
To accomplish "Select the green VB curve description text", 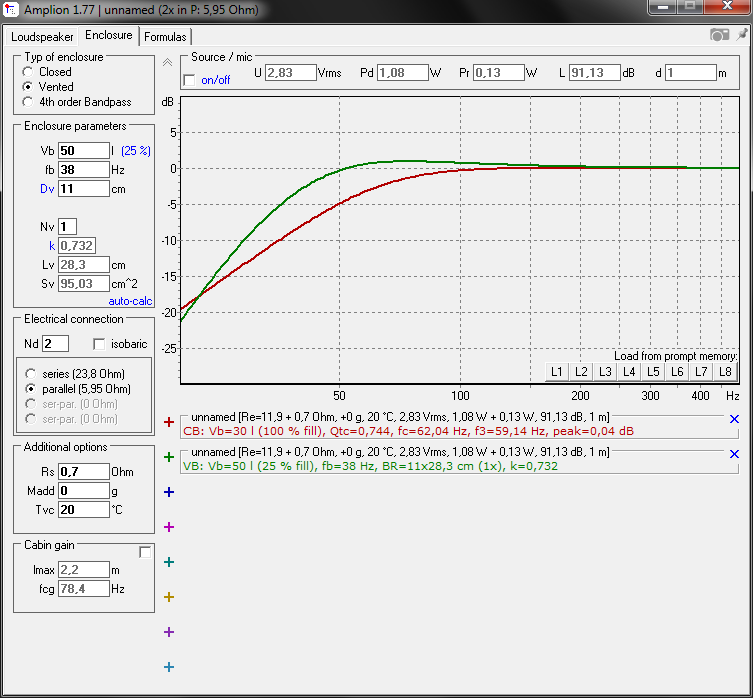I will (x=370, y=466).
